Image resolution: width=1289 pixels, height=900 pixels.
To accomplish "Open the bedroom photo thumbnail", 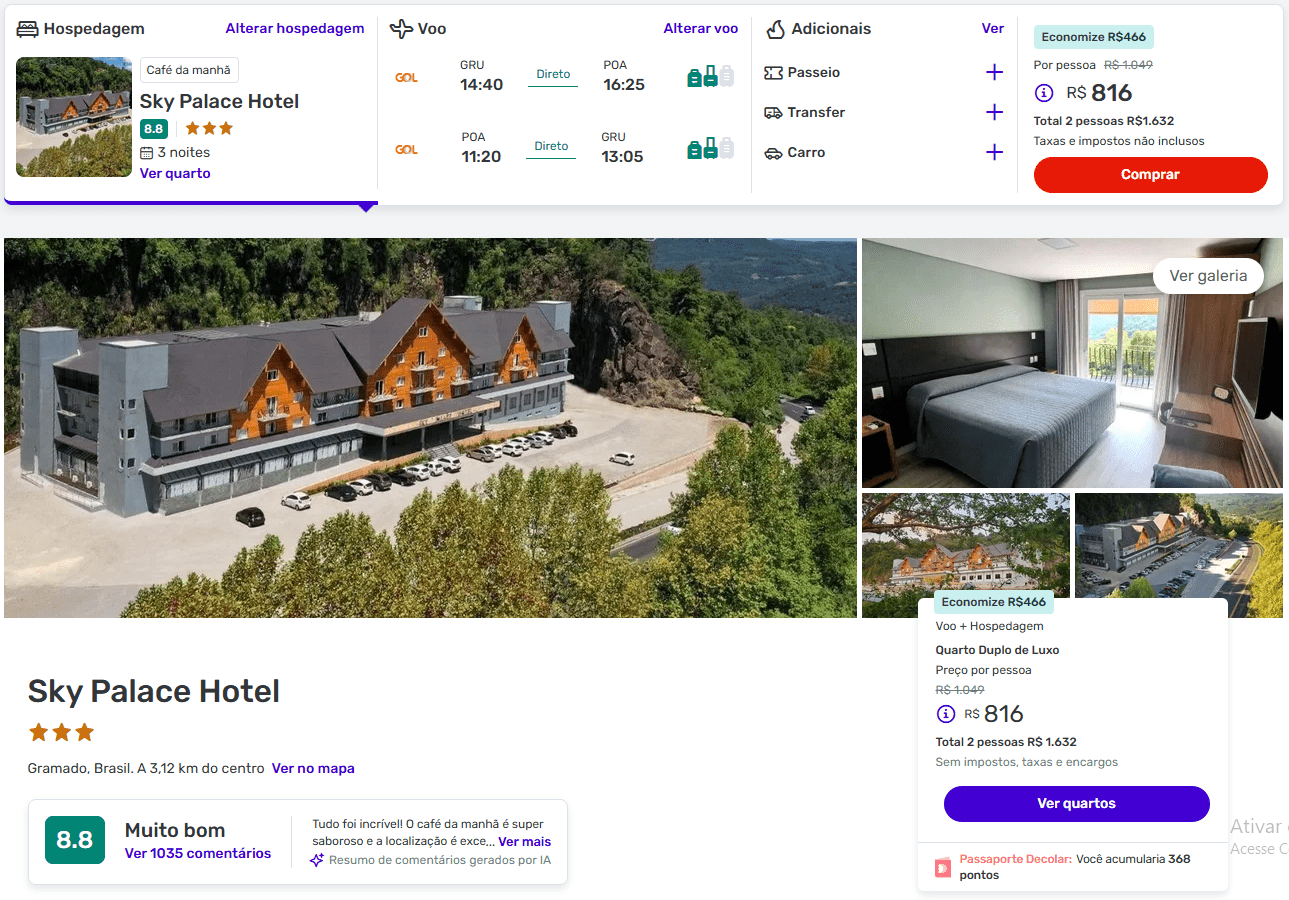I will [1072, 363].
